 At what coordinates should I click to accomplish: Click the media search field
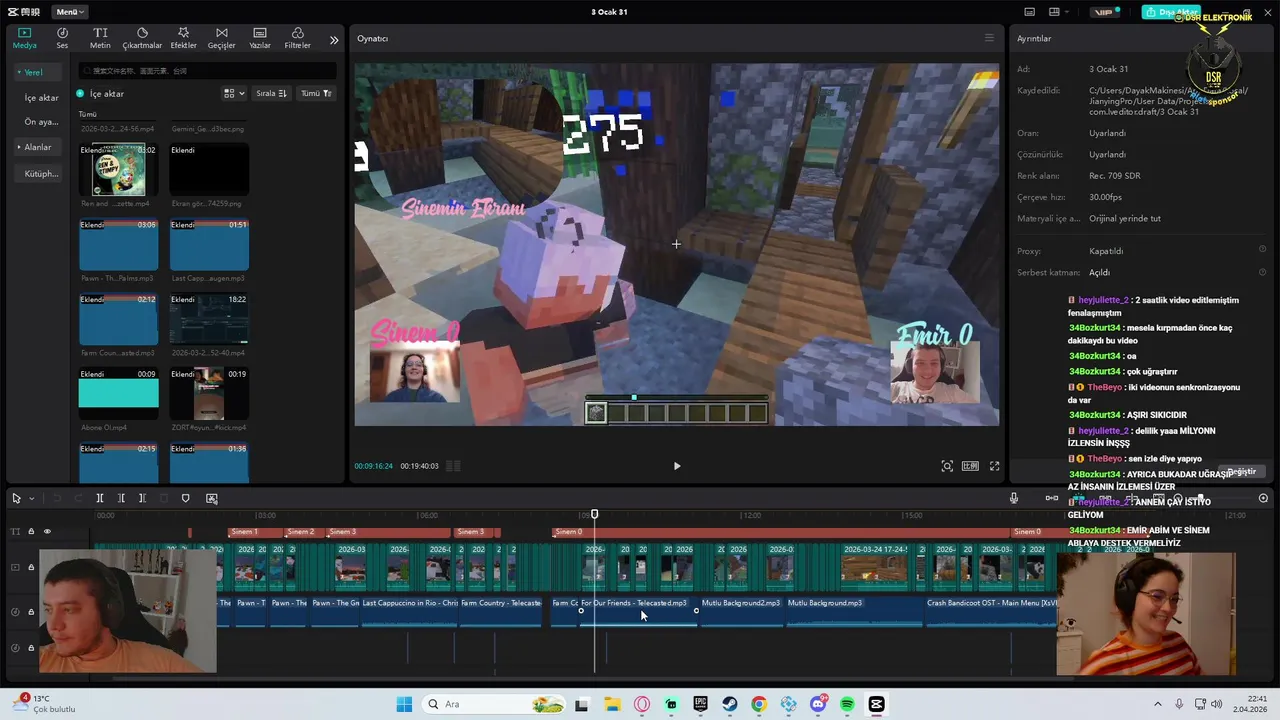[207, 71]
